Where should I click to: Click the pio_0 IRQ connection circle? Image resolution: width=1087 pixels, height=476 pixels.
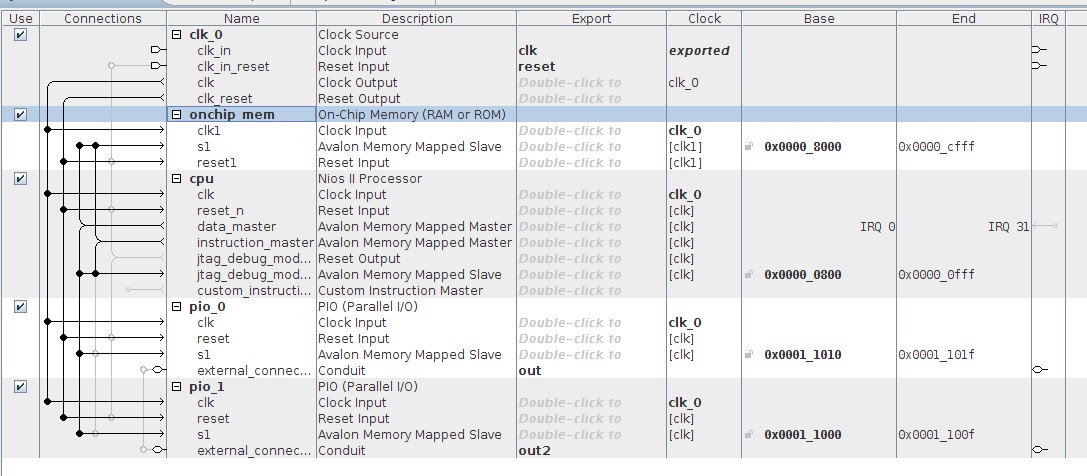pyautogui.click(x=1039, y=370)
